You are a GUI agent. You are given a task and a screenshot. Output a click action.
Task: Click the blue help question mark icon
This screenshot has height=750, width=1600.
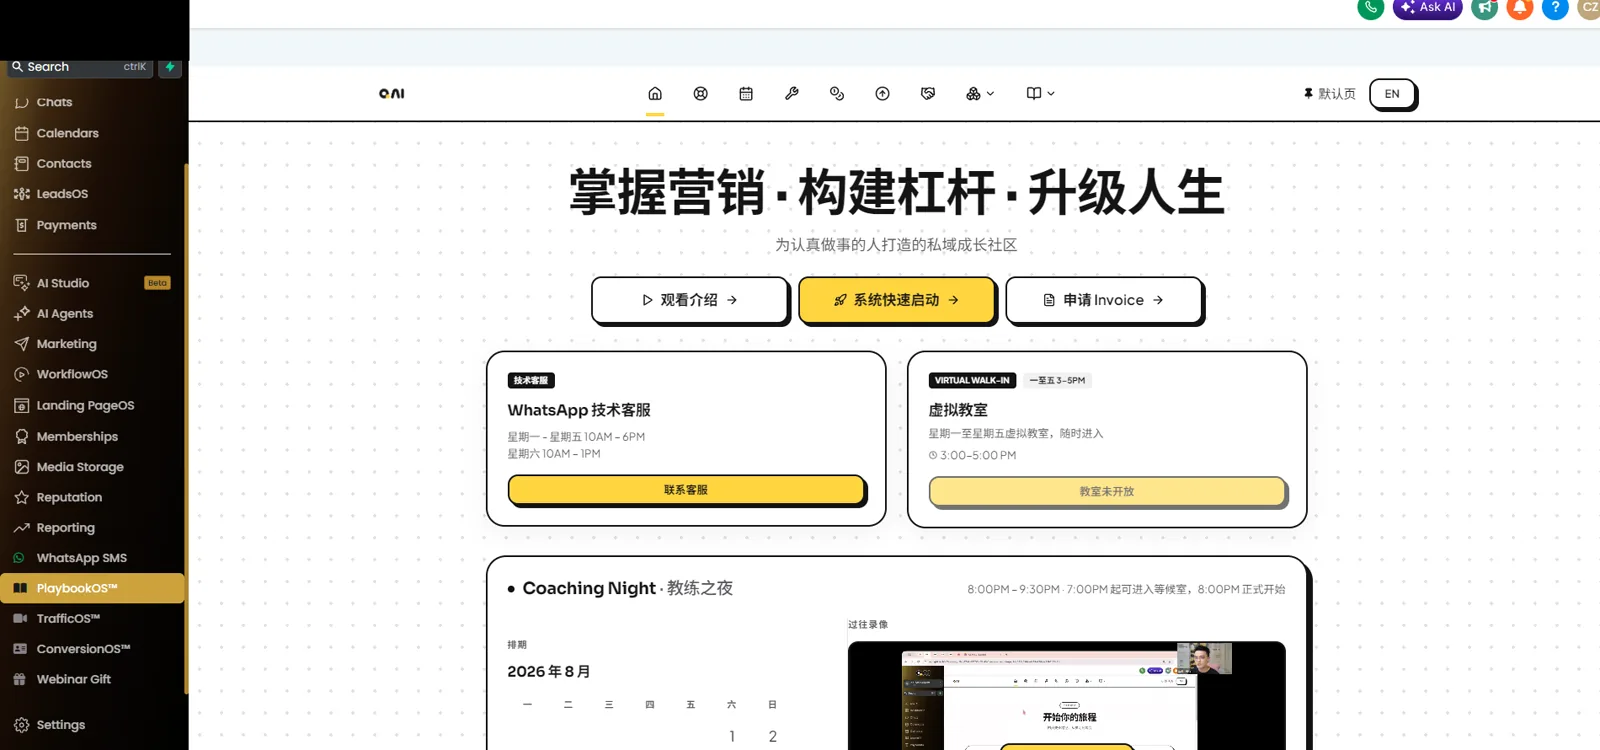[1555, 7]
